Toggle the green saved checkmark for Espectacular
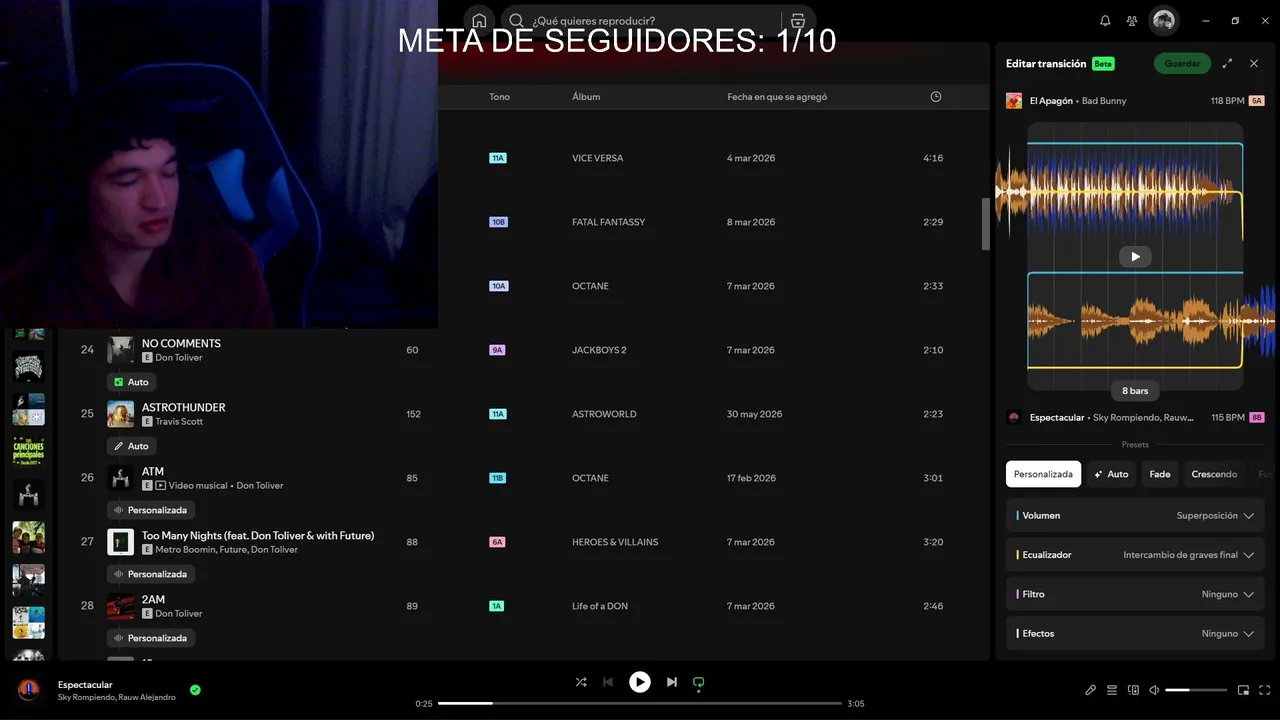1280x720 pixels. tap(195, 690)
